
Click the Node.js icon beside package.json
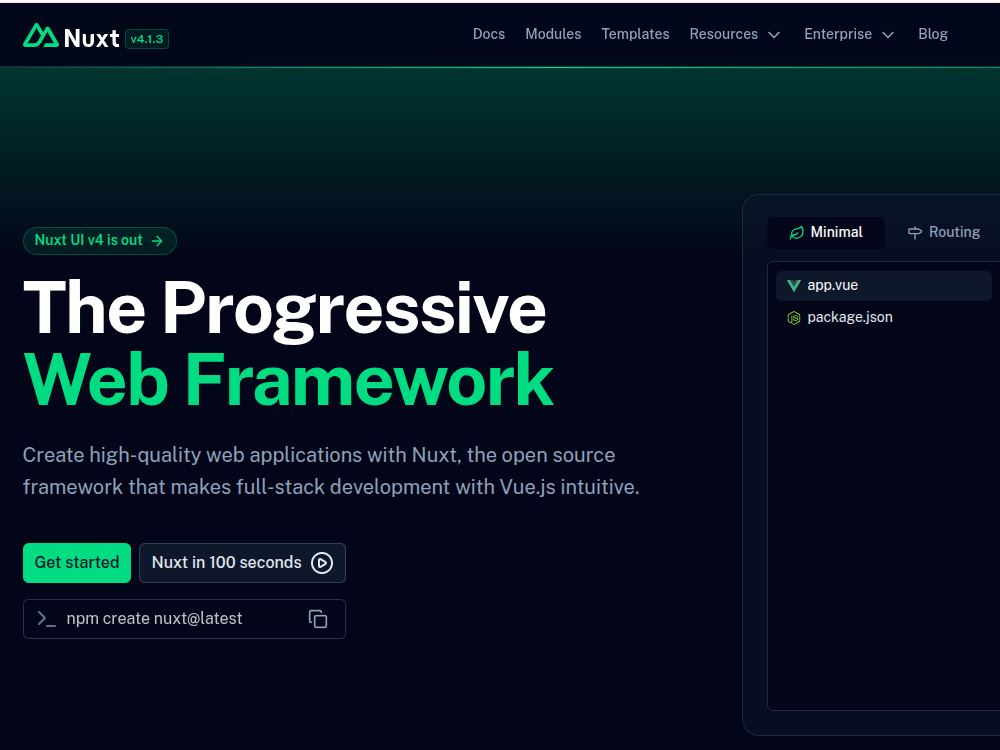[x=793, y=318]
